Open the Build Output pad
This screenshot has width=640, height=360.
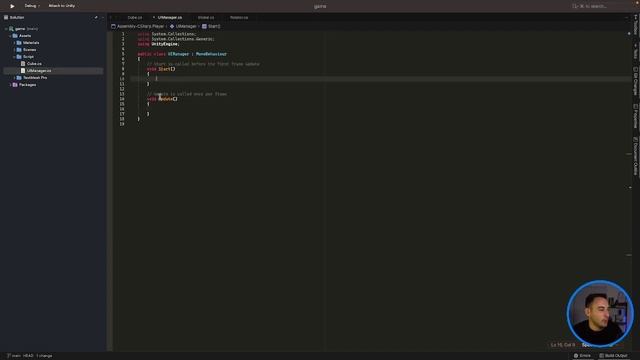(x=613, y=356)
